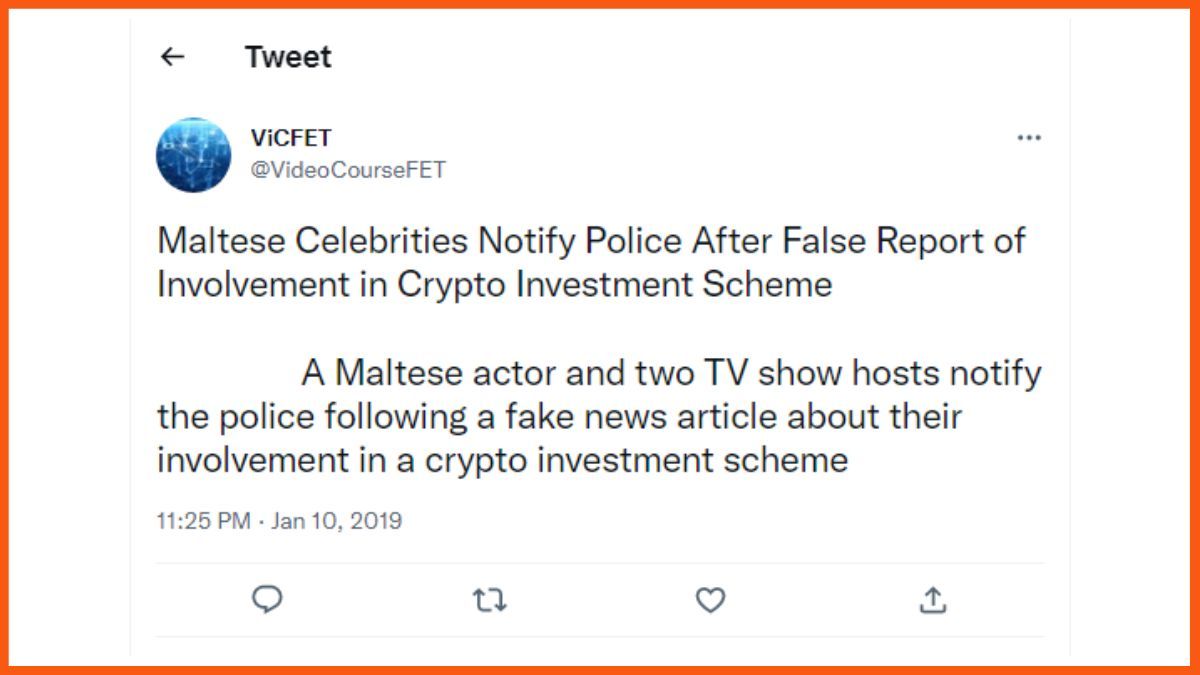
Task: Click the ViCFET display name
Action: click(x=291, y=139)
